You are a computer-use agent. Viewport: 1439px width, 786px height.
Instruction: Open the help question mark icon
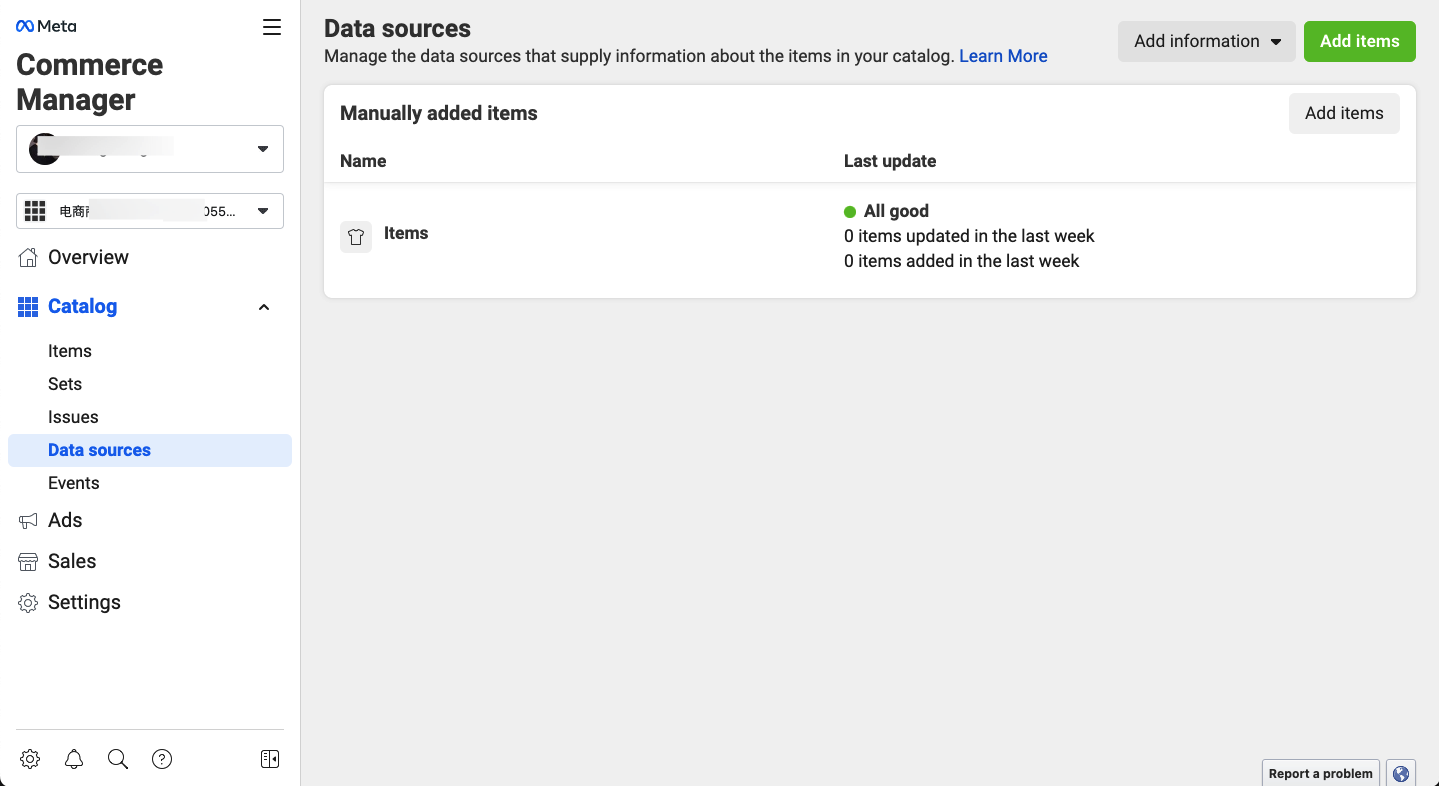(162, 759)
